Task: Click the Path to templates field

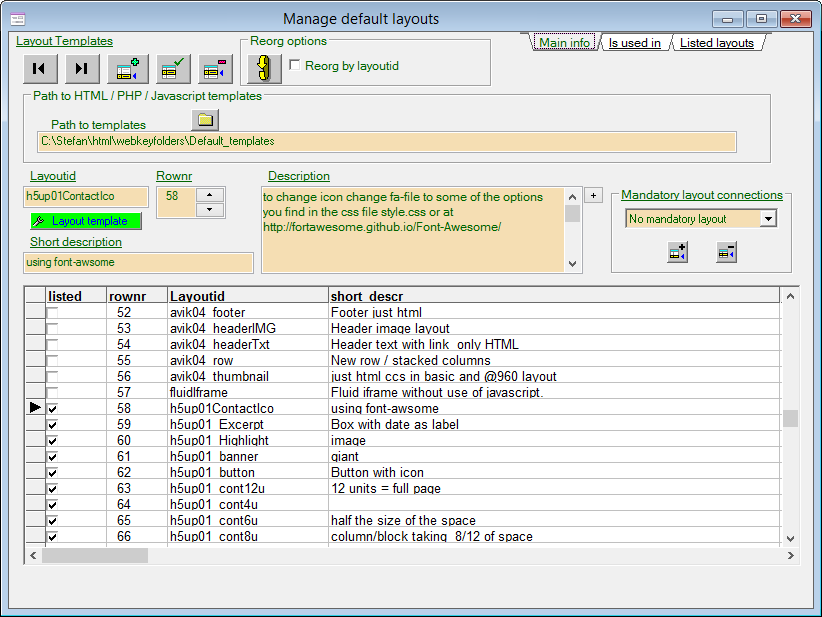Action: coord(387,142)
